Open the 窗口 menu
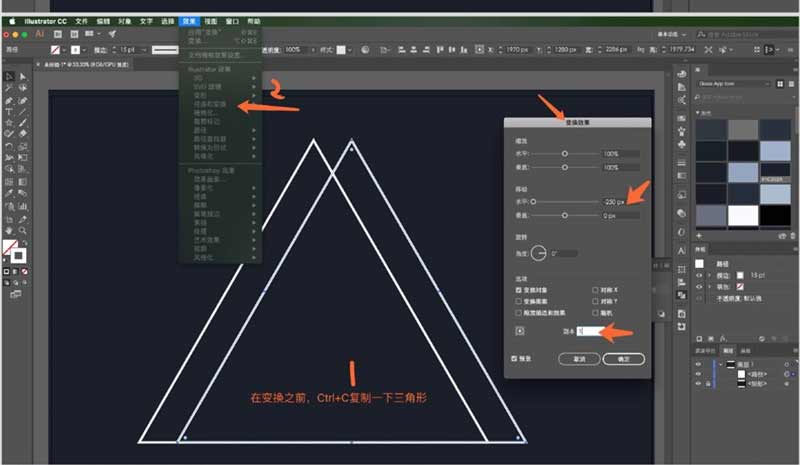This screenshot has height=465, width=800. 232,21
